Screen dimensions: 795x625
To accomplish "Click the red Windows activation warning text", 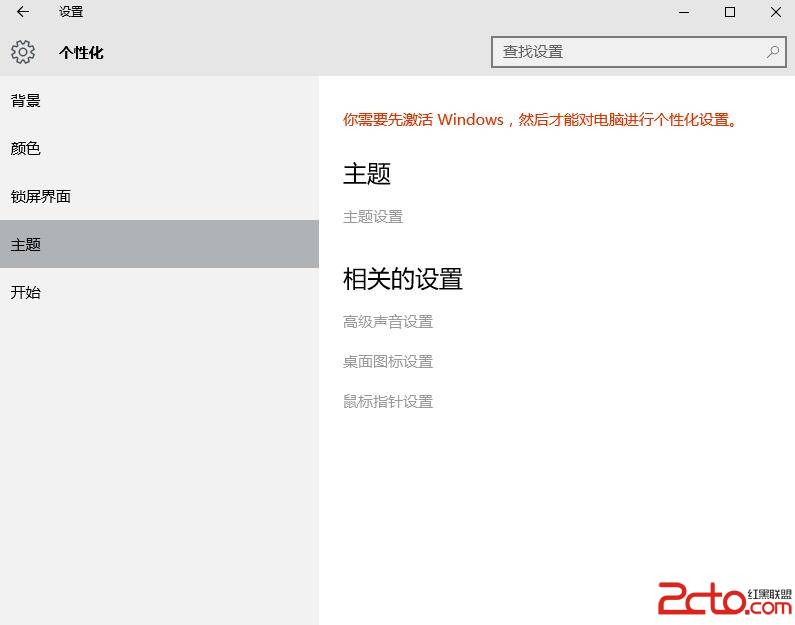I will coord(541,120).
